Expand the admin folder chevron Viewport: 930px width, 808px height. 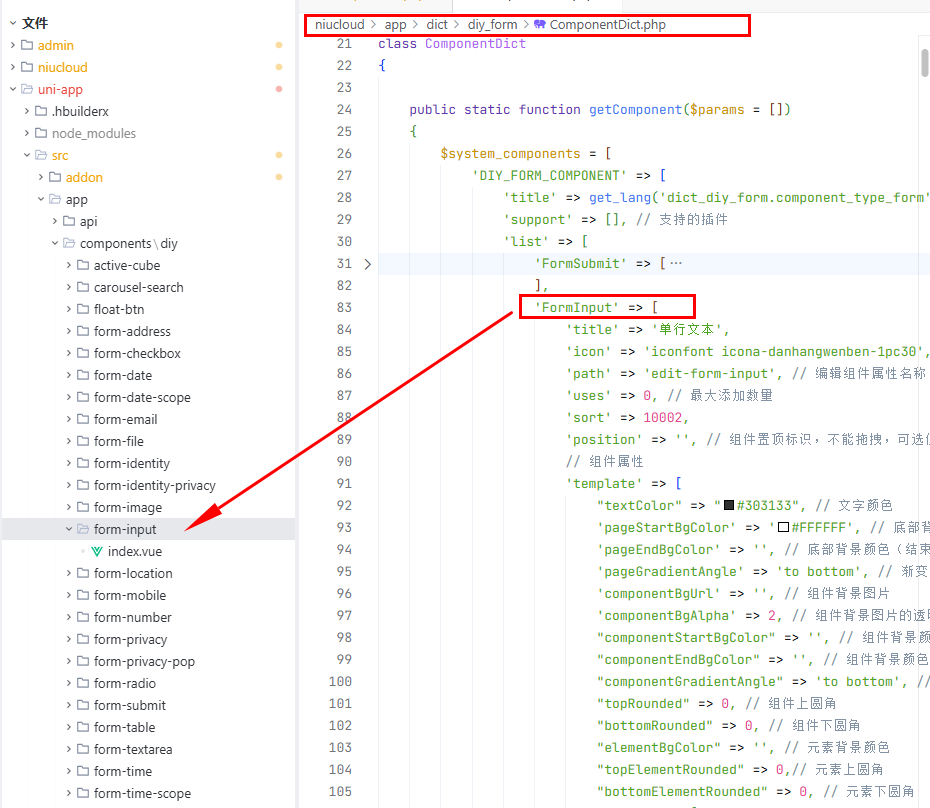pos(13,45)
